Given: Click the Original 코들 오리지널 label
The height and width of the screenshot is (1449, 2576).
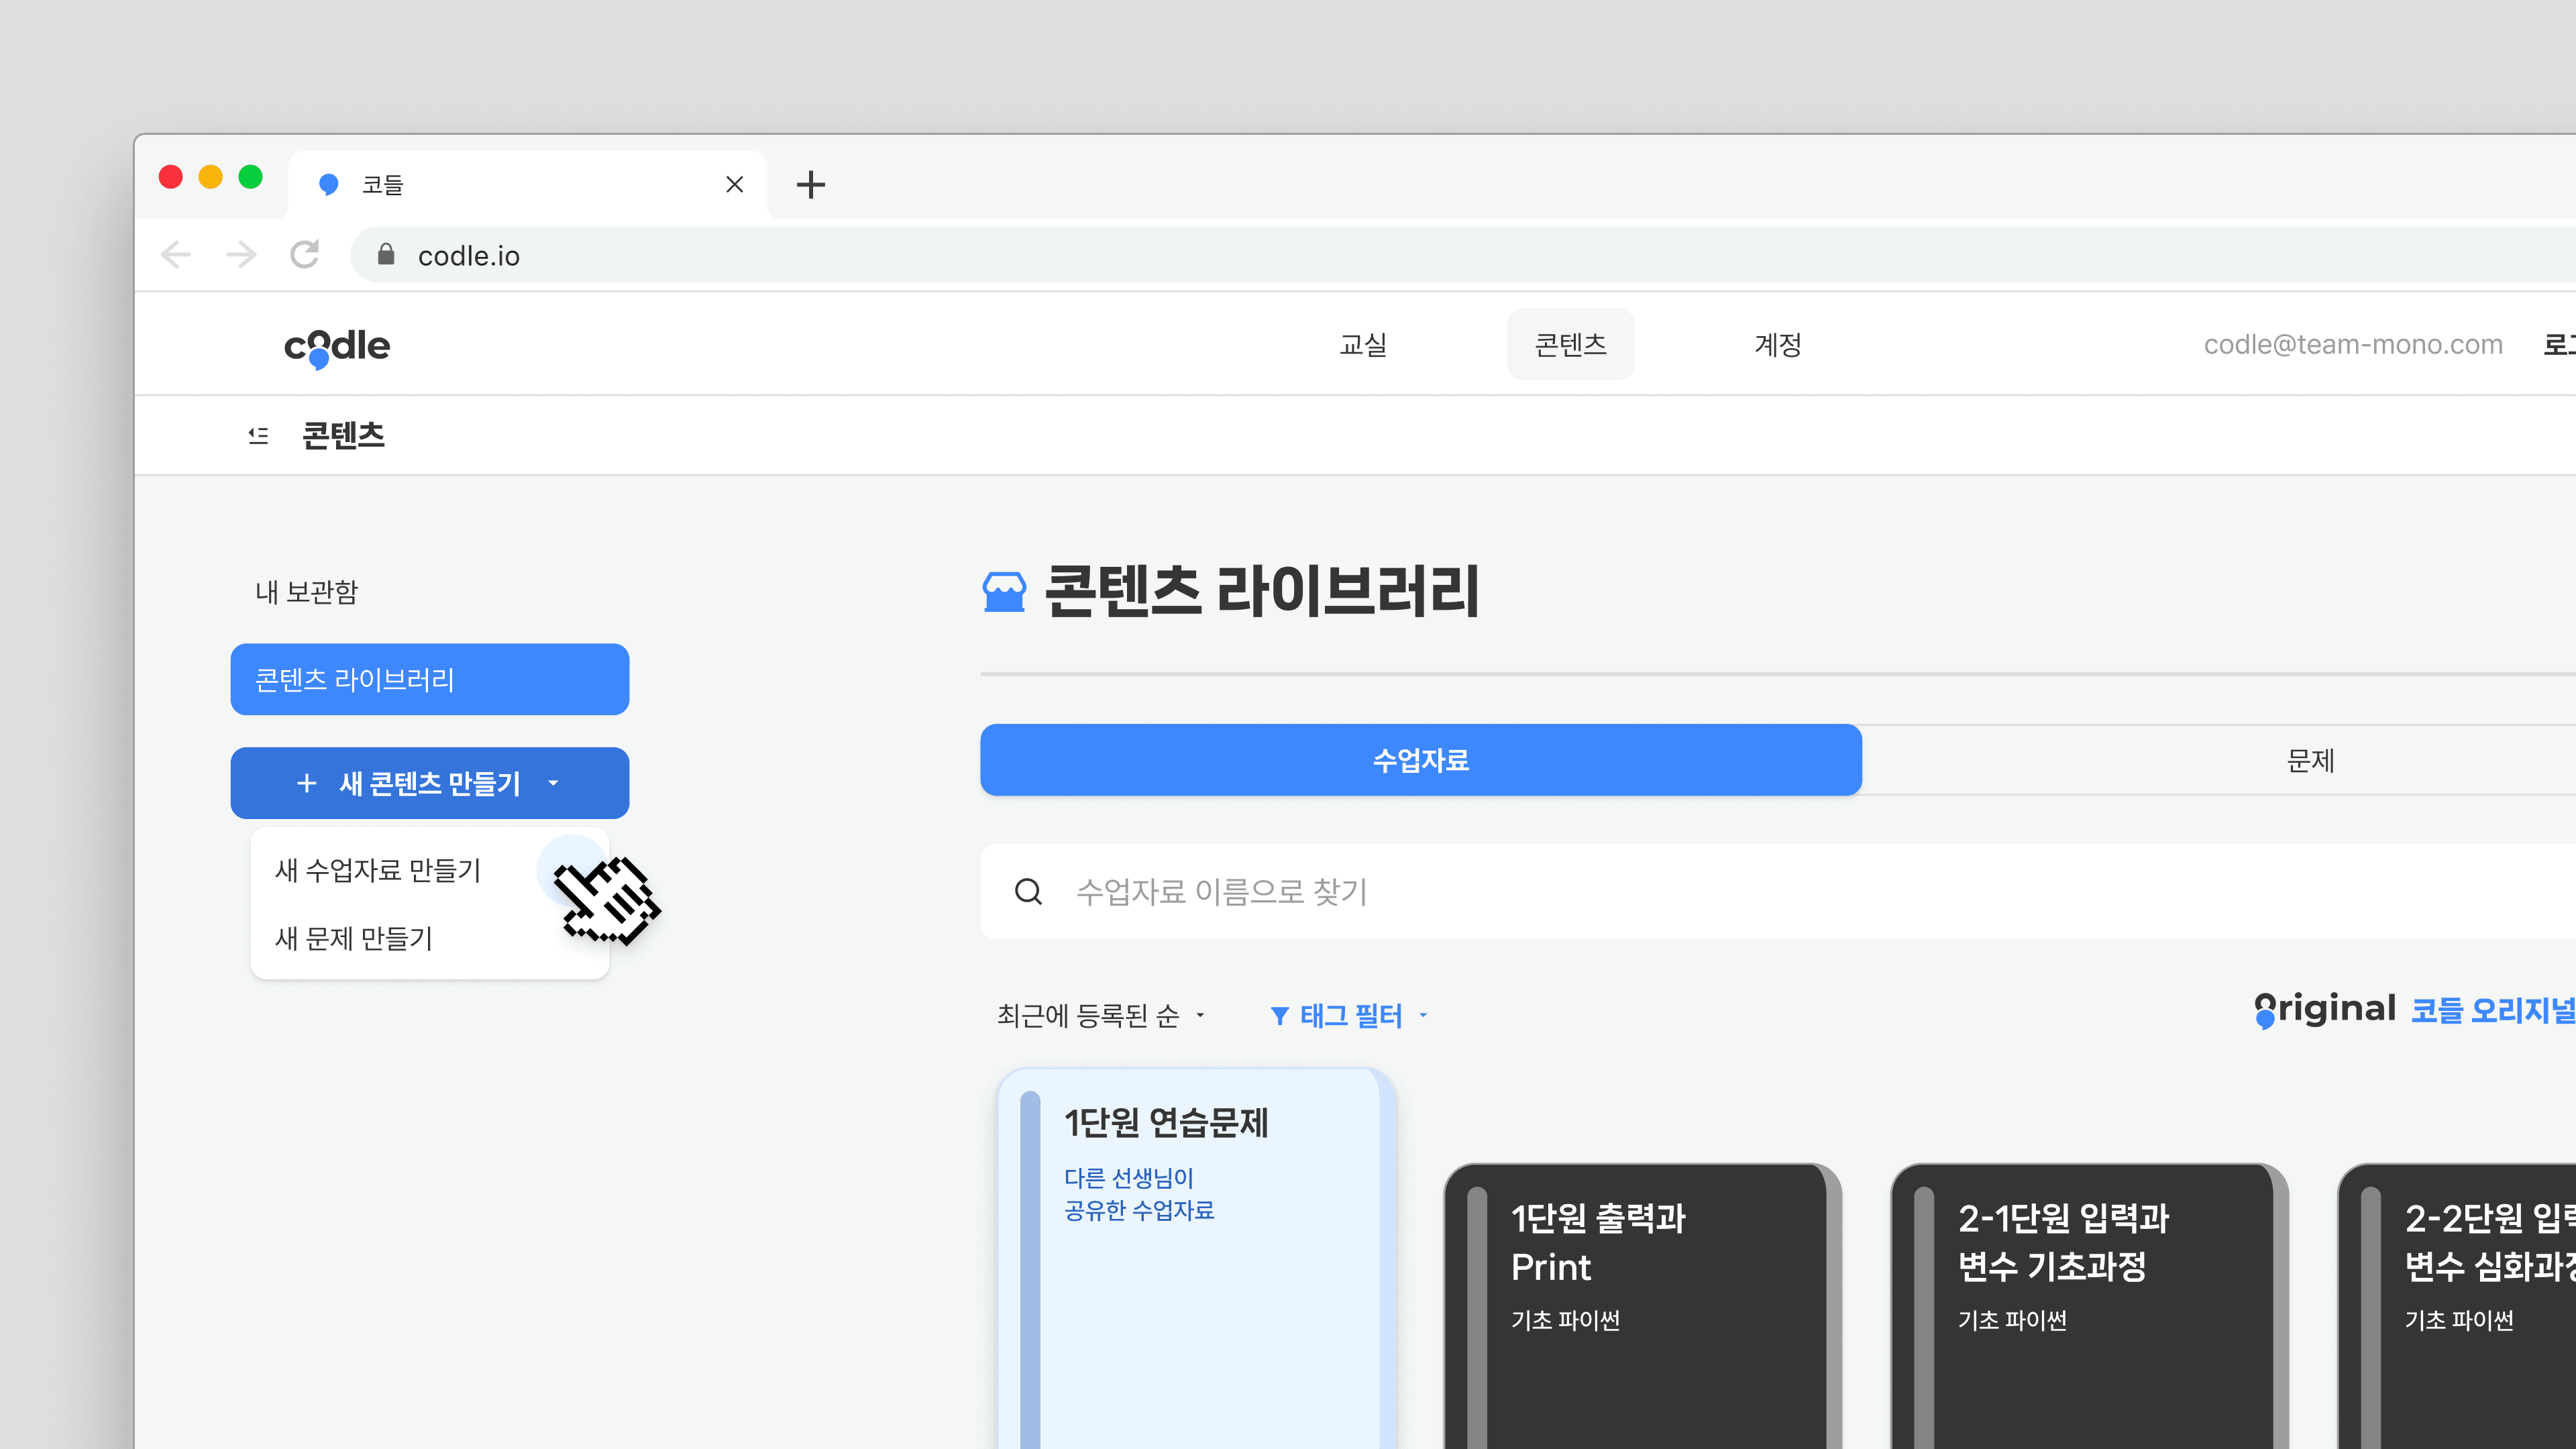Looking at the screenshot, I should click(2414, 1010).
